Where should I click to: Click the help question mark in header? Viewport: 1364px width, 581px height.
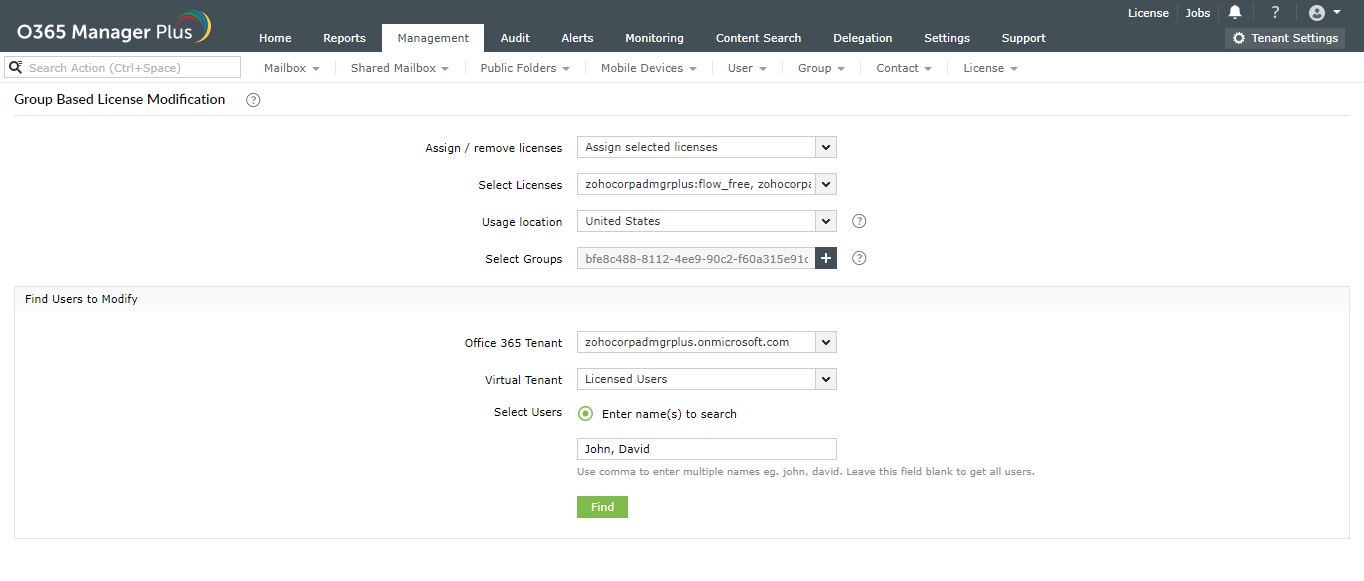pyautogui.click(x=1275, y=12)
